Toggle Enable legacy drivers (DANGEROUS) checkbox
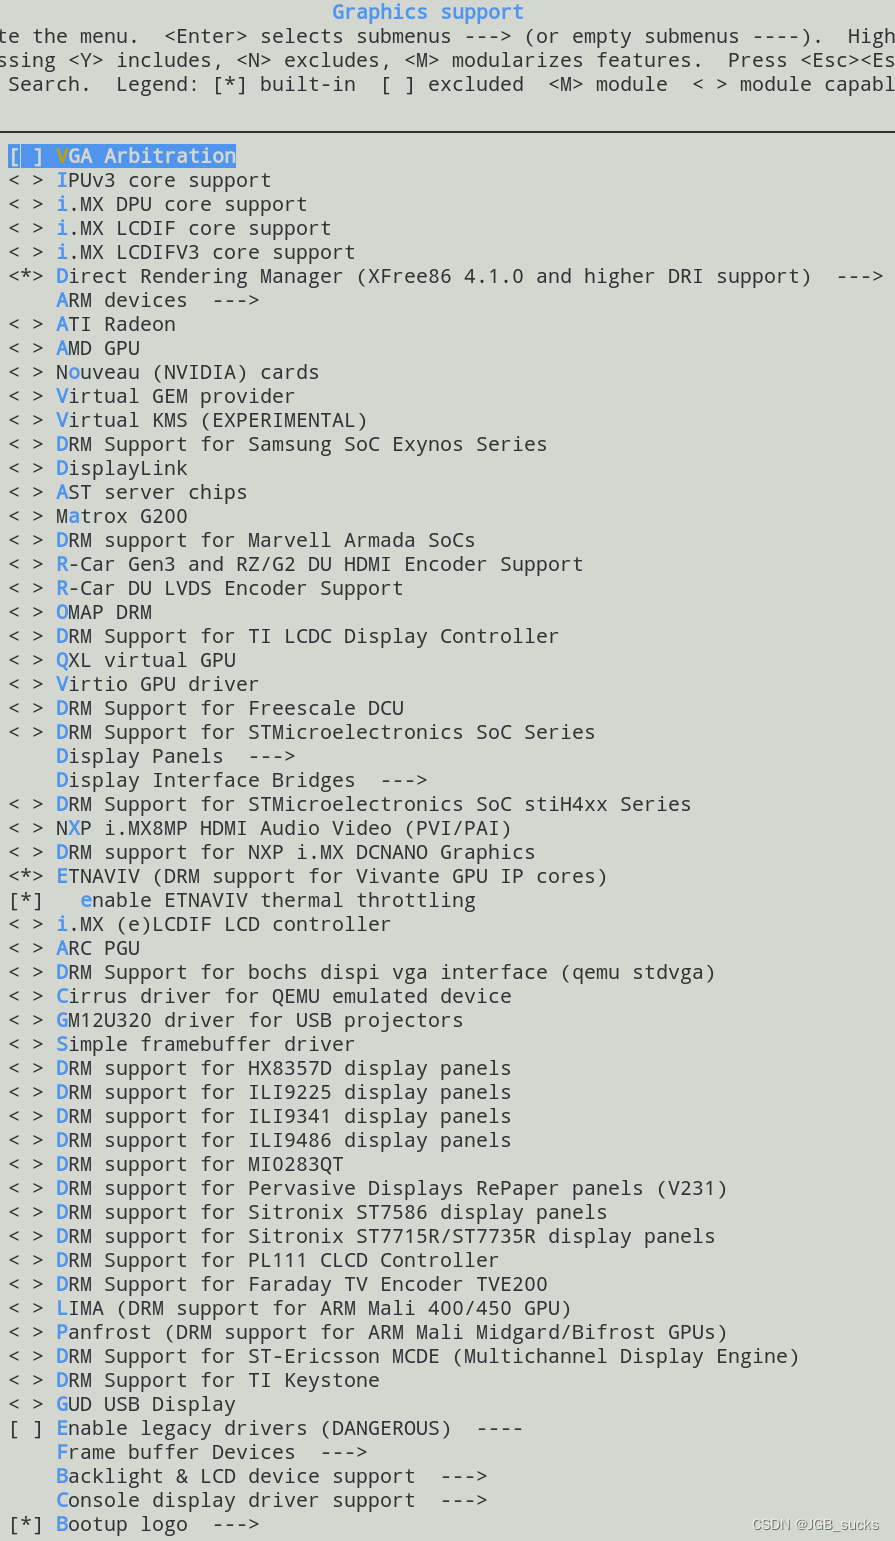This screenshot has height=1541, width=895. 26,1428
